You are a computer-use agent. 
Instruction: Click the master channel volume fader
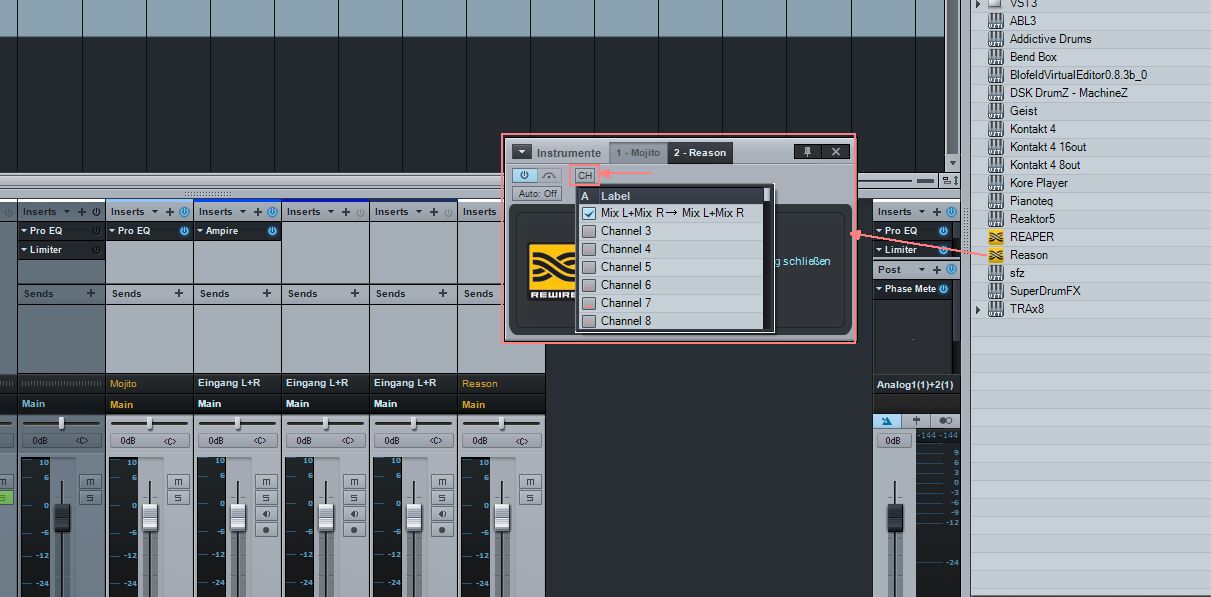[x=895, y=517]
